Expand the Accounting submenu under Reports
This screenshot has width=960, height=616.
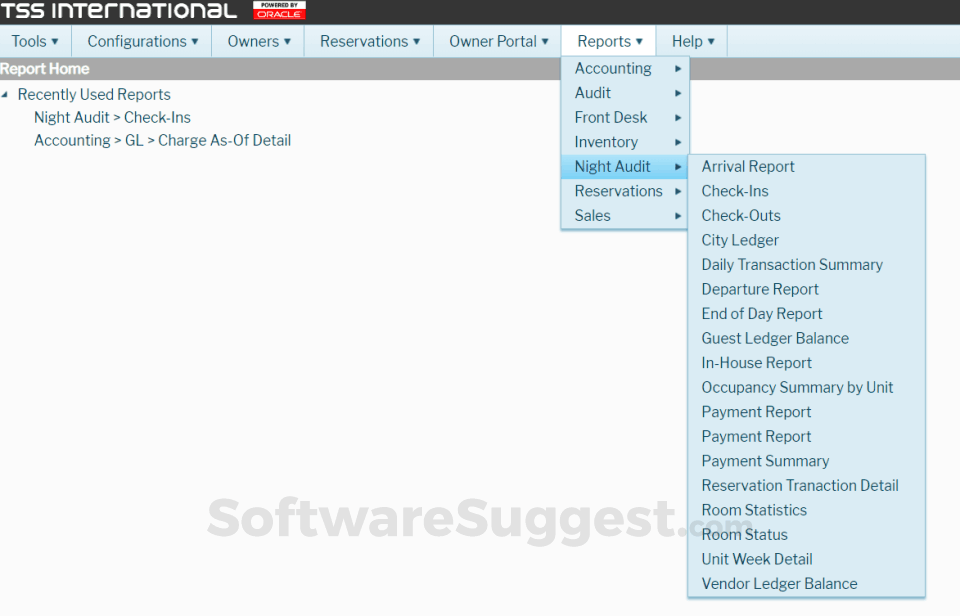point(613,68)
